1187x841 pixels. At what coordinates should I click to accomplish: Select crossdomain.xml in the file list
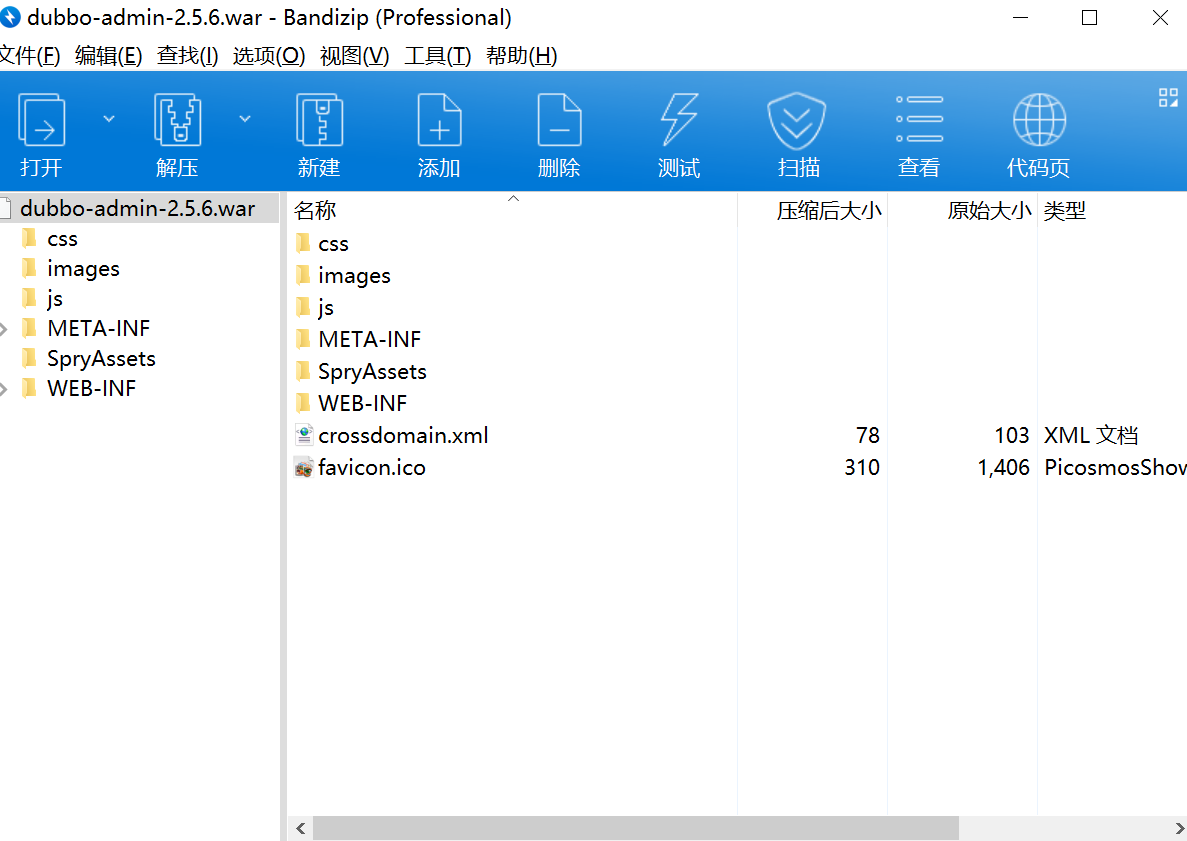point(403,436)
